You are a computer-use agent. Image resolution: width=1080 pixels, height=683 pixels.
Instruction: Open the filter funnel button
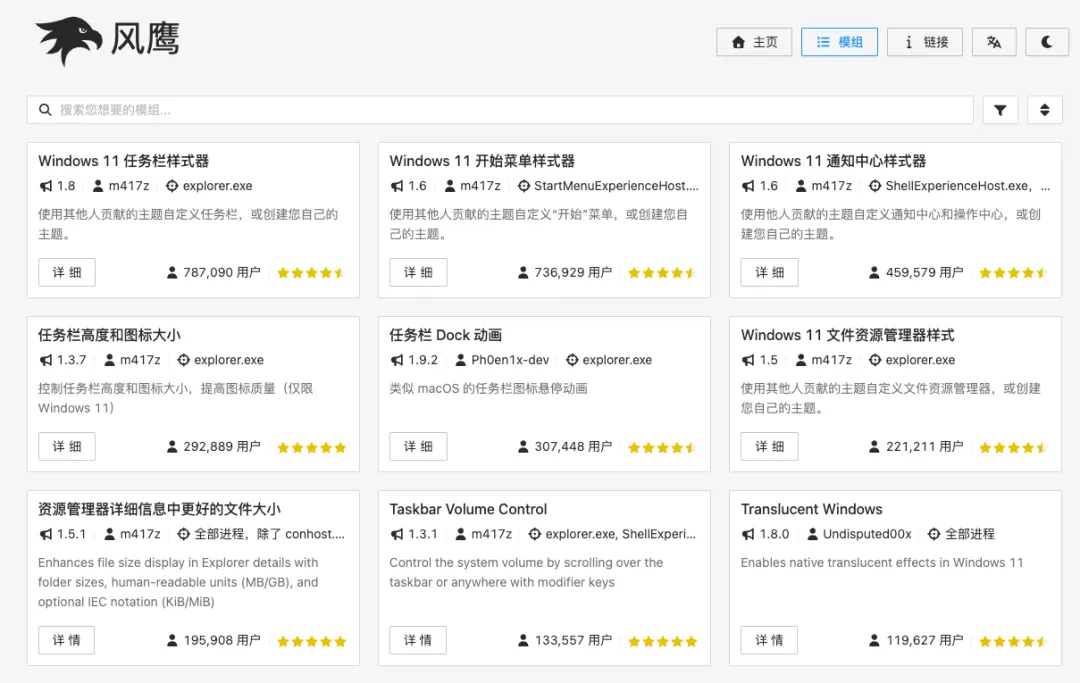click(1000, 109)
